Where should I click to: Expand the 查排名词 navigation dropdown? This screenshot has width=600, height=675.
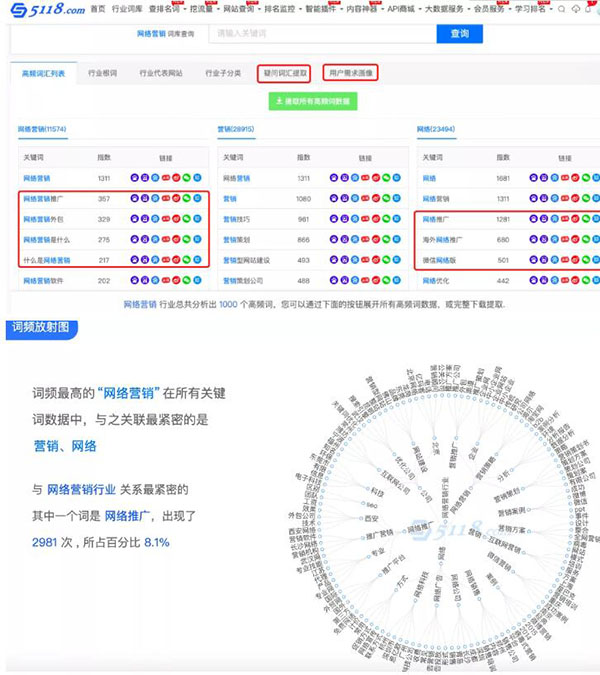(x=165, y=9)
